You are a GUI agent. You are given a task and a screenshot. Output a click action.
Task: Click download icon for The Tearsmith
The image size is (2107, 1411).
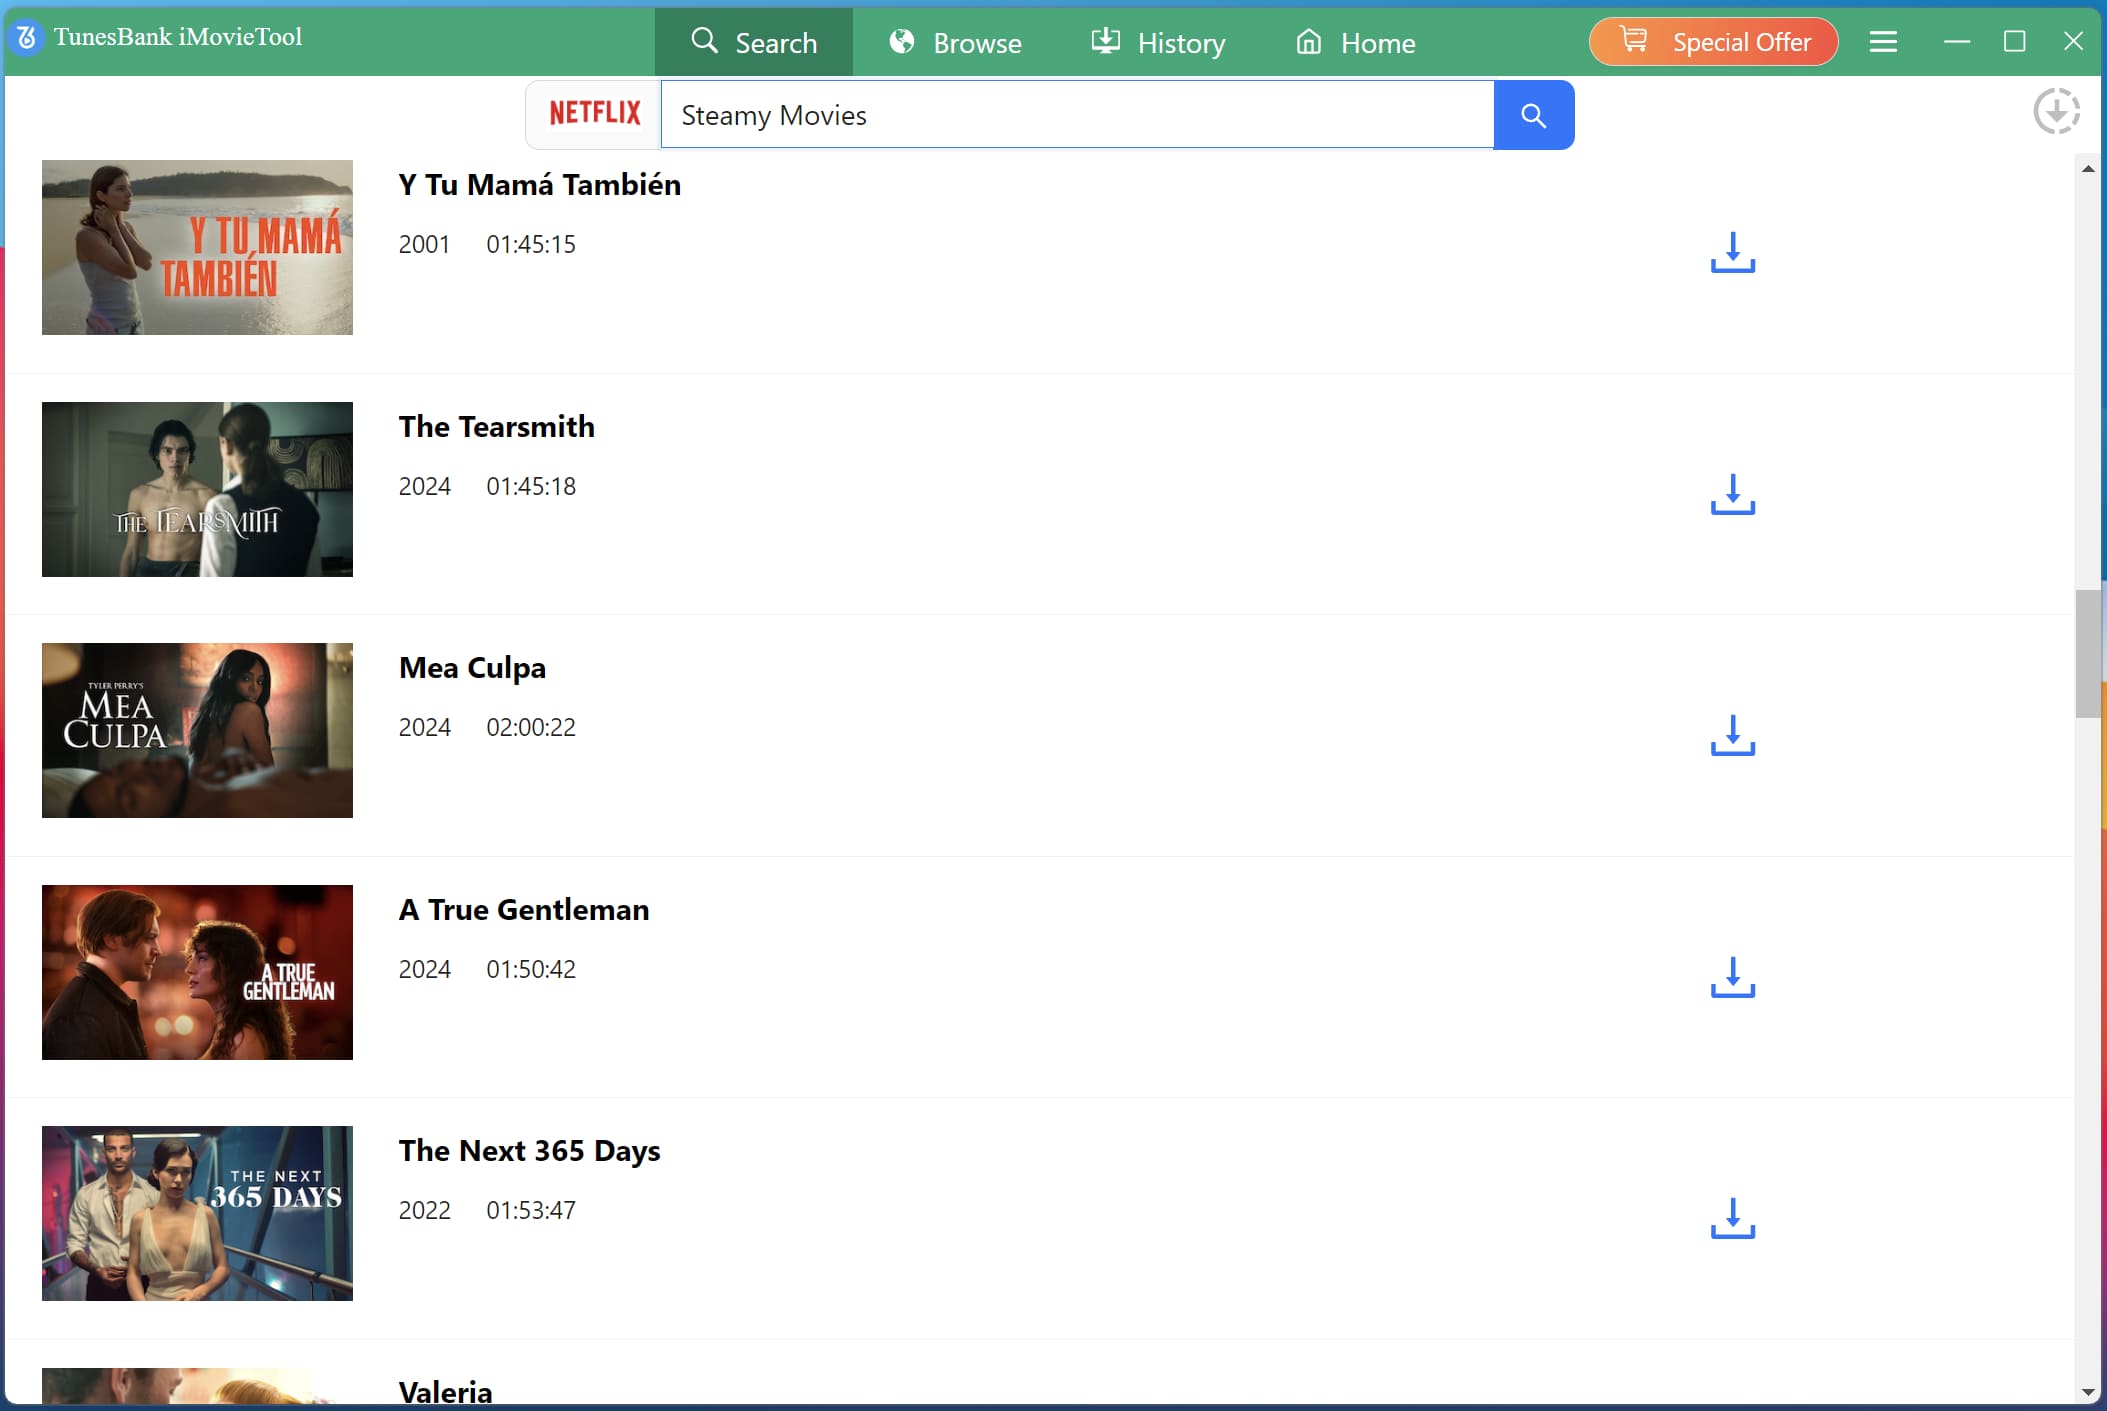point(1732,494)
